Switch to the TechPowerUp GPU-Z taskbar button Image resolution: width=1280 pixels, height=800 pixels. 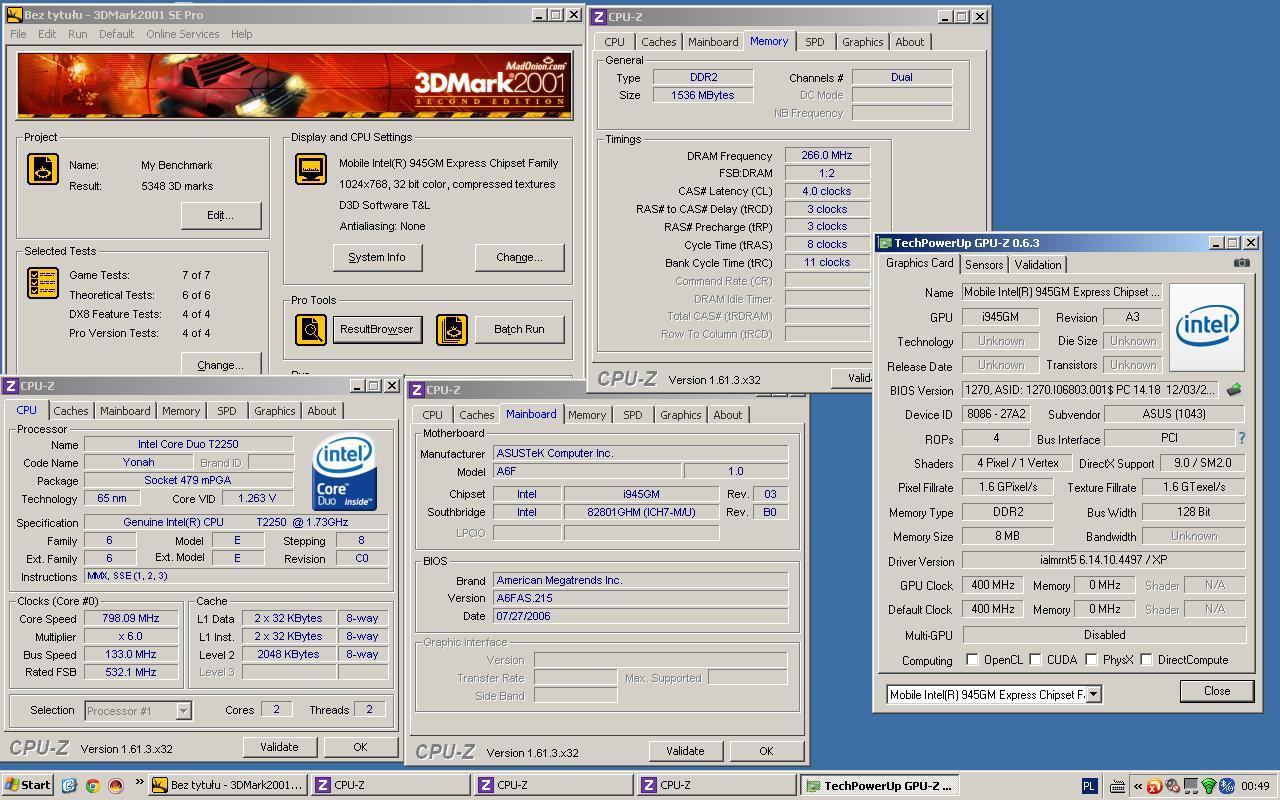pyautogui.click(x=879, y=786)
